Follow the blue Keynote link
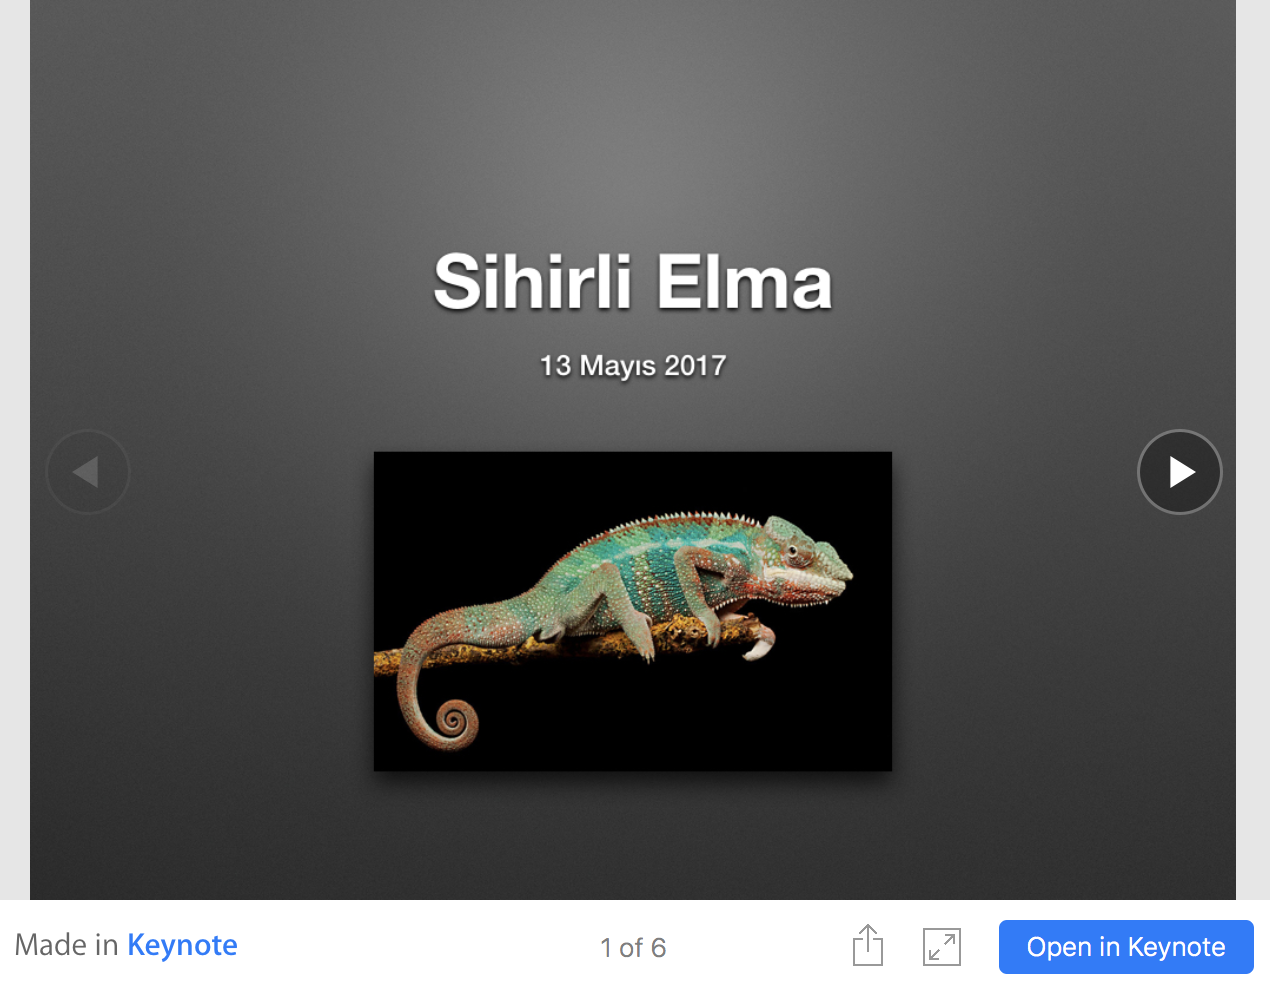 coord(182,945)
